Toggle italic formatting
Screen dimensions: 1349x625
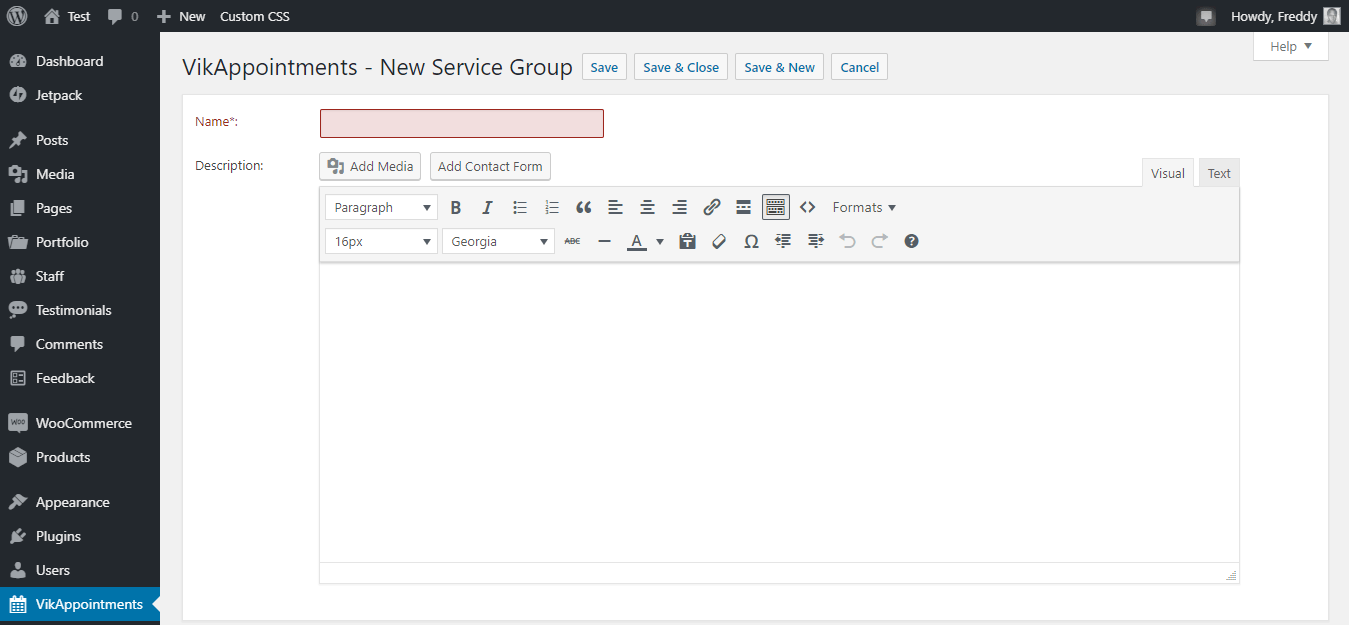pyautogui.click(x=488, y=207)
